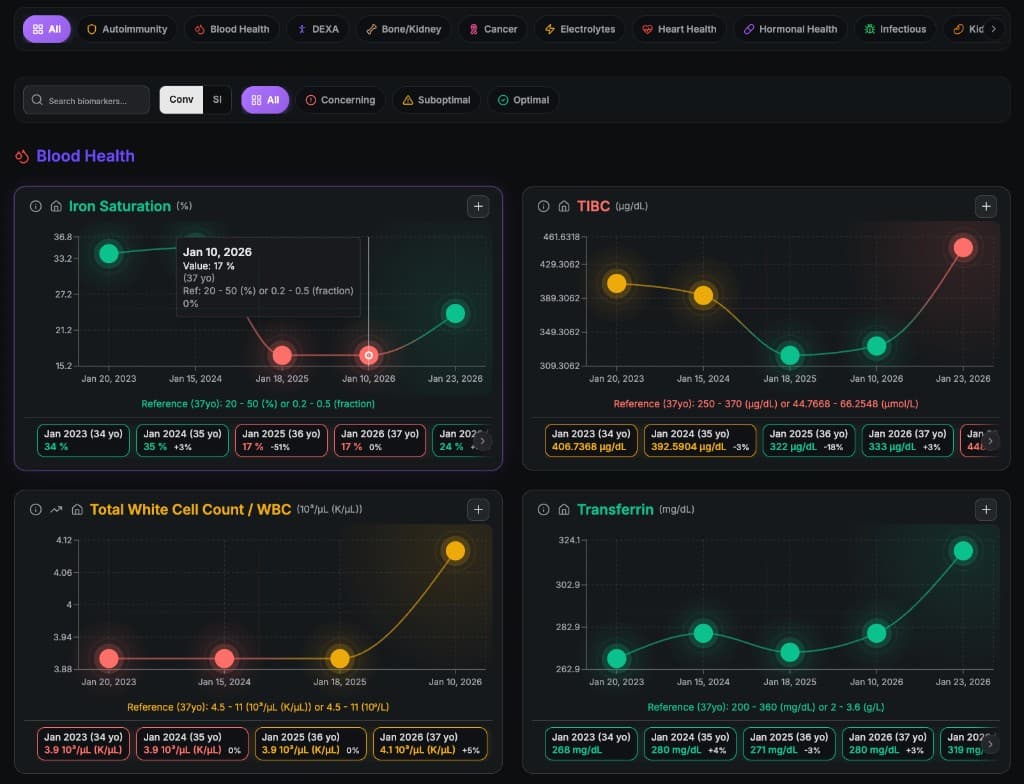Click the Optimal filter button

(x=523, y=100)
